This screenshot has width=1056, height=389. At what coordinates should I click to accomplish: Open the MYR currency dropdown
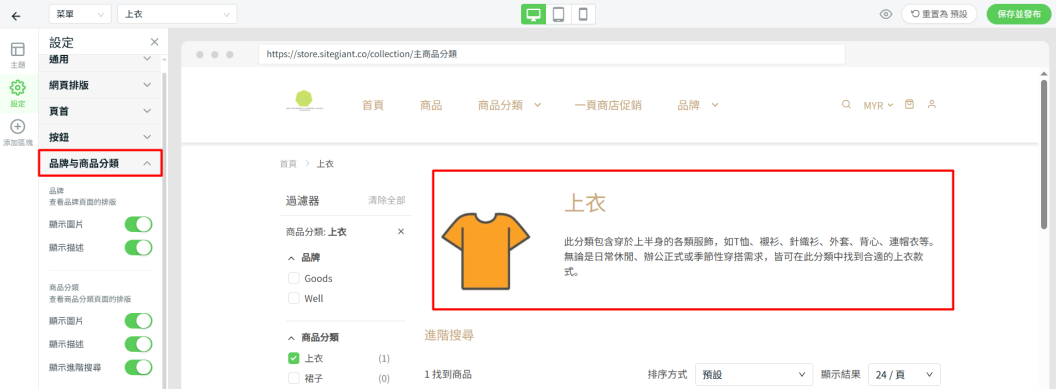pos(878,105)
